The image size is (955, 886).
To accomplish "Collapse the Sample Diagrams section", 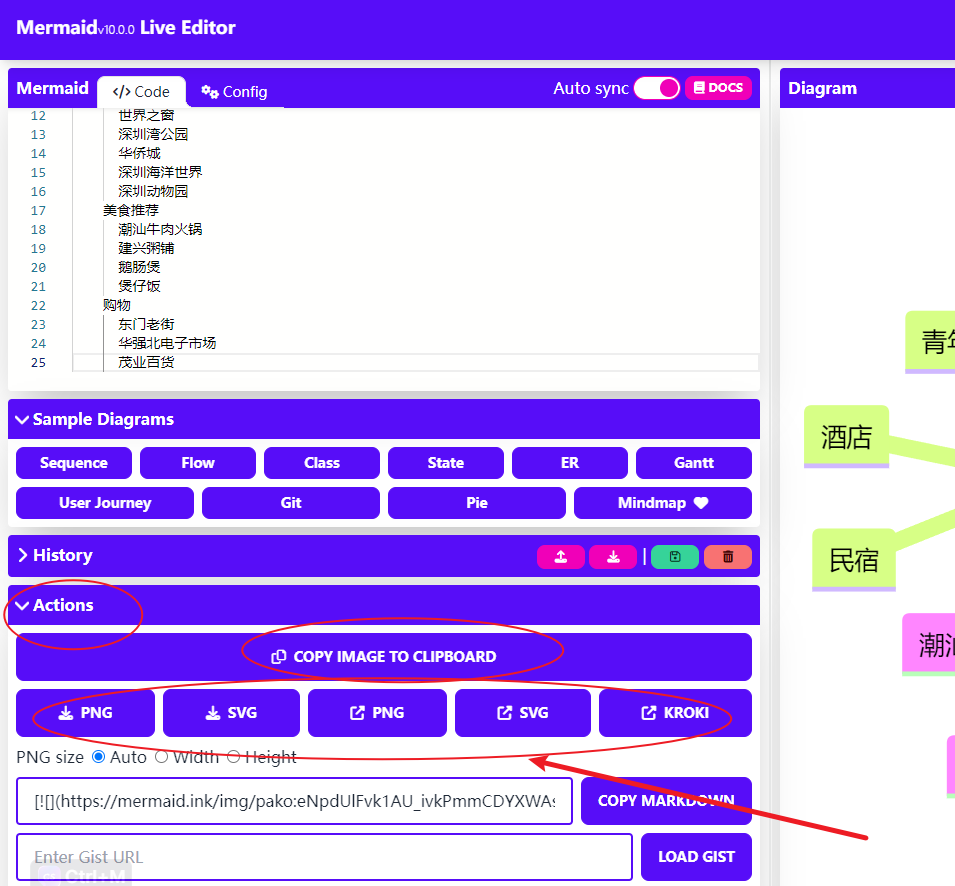I will (24, 419).
